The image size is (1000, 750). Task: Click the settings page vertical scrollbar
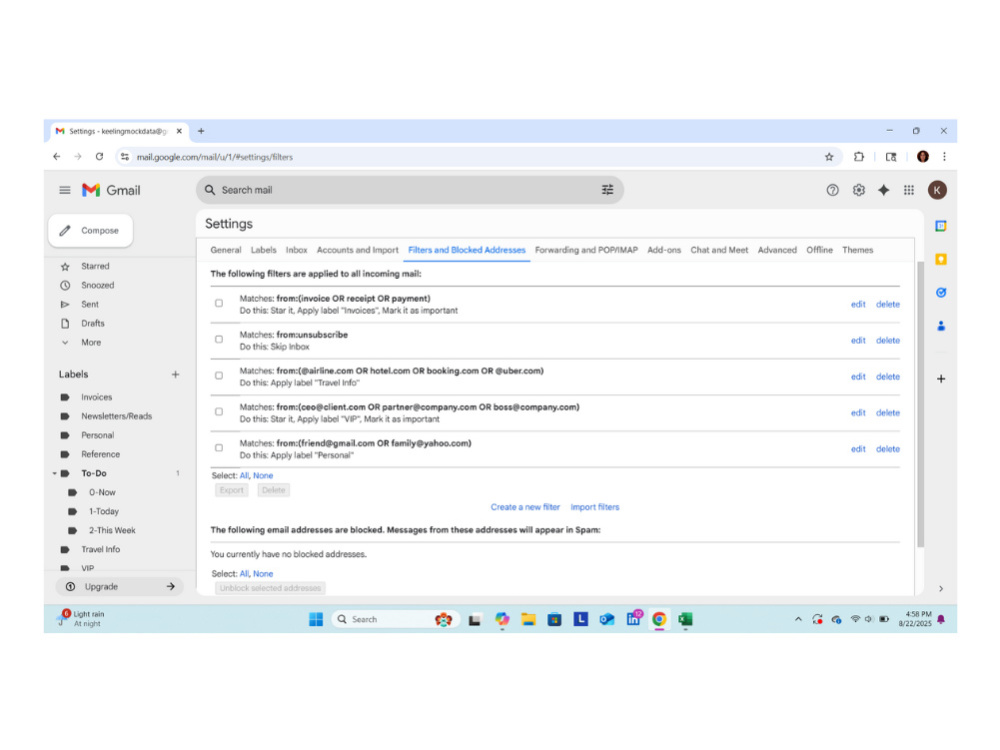pyautogui.click(x=920, y=404)
